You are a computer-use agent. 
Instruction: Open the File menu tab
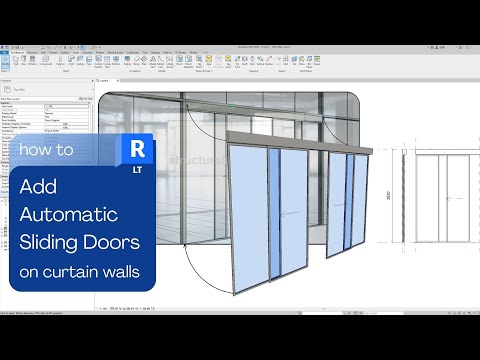[5, 52]
